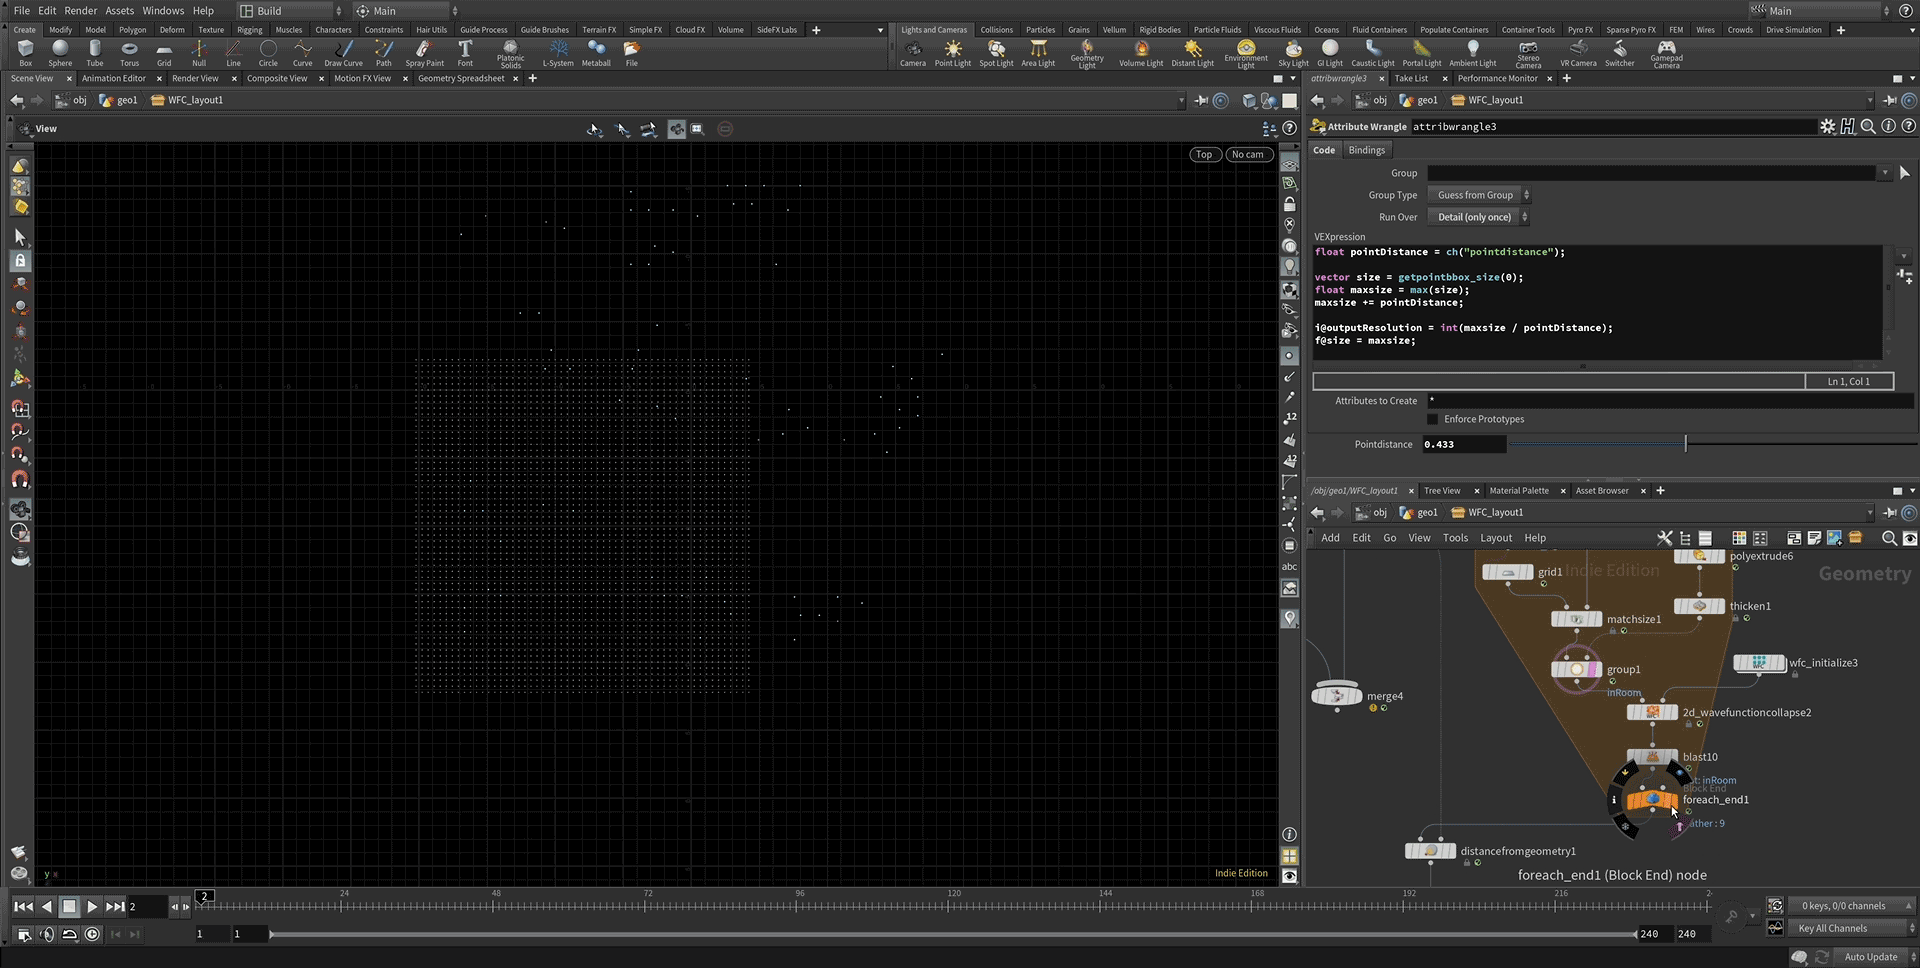Image resolution: width=1920 pixels, height=968 pixels.
Task: Click the Pointdistance value field
Action: pos(1464,444)
